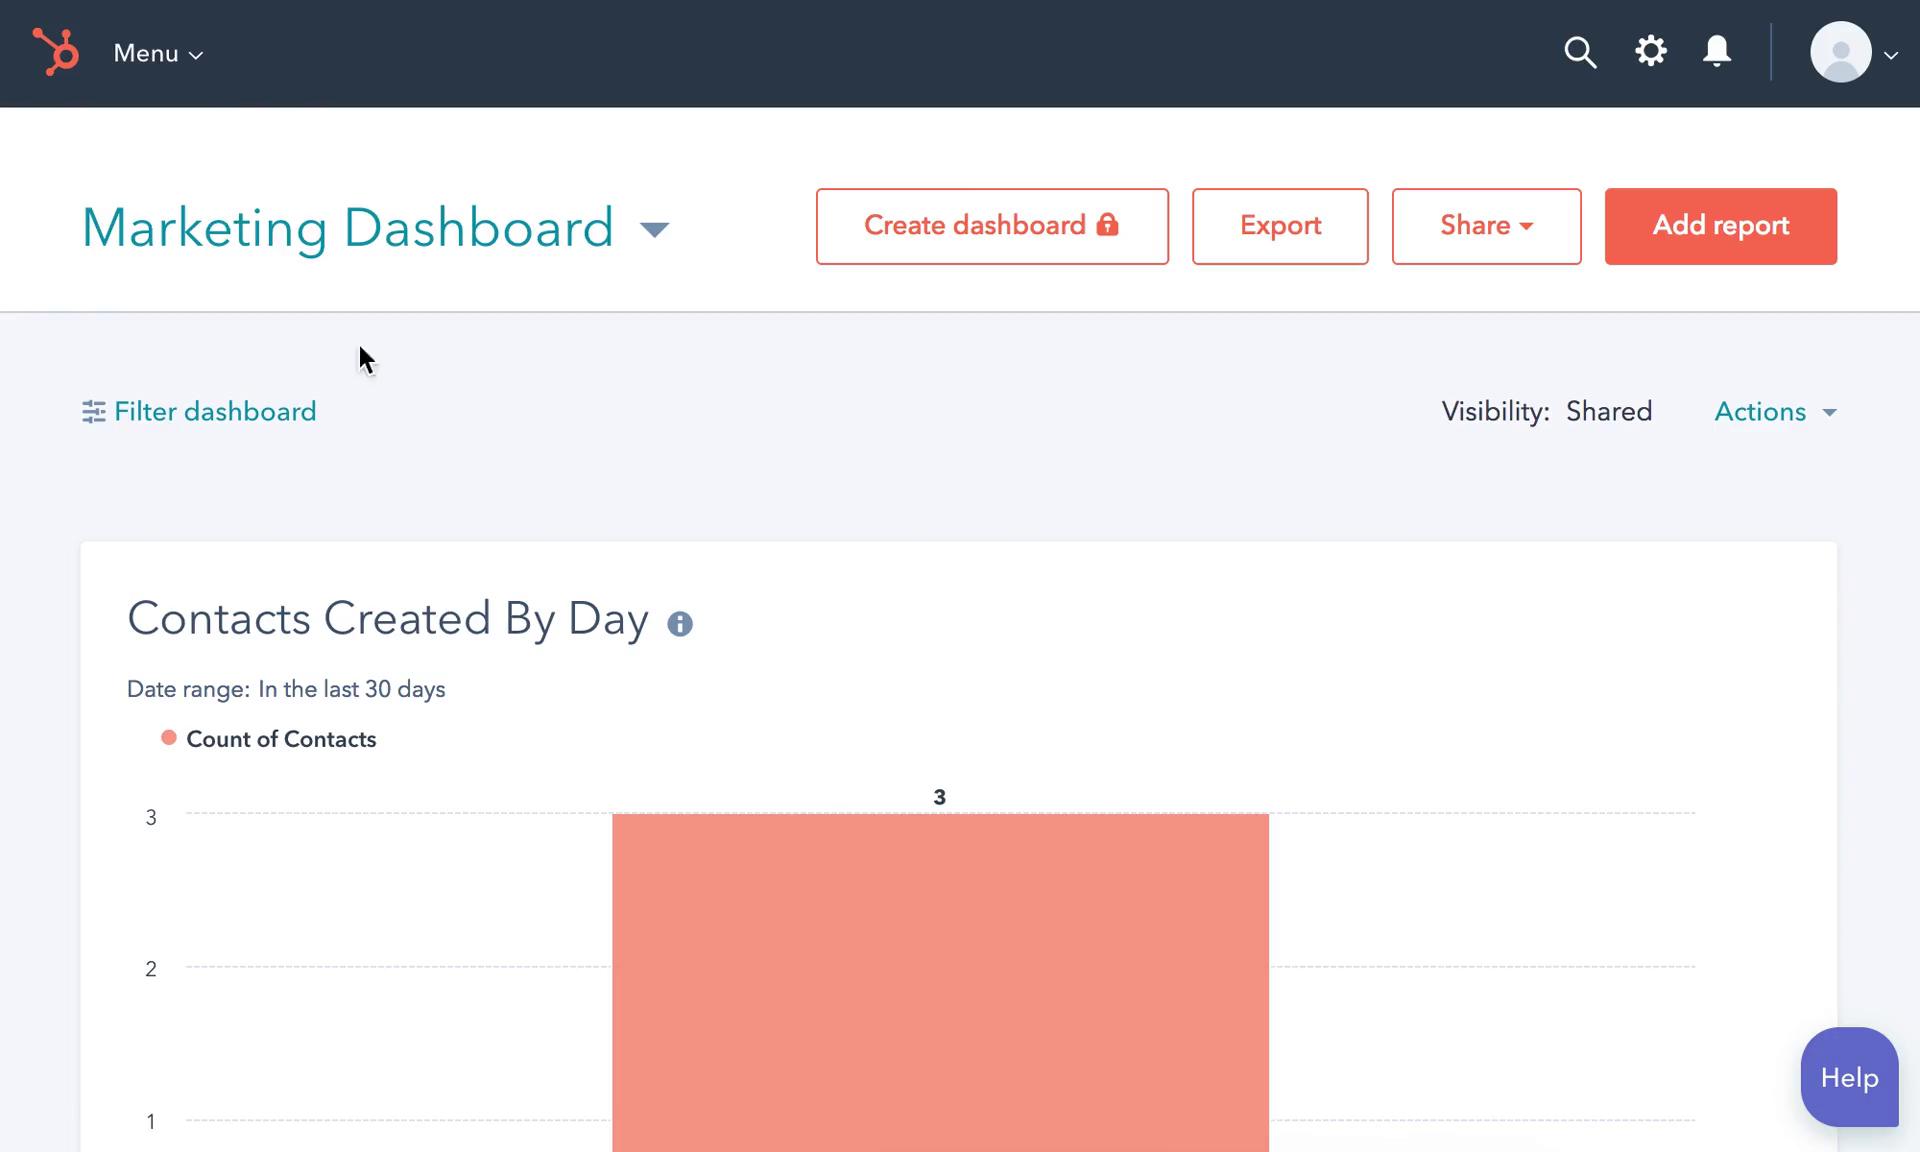Click the settings gear icon
Viewport: 1920px width, 1152px height.
(x=1651, y=51)
